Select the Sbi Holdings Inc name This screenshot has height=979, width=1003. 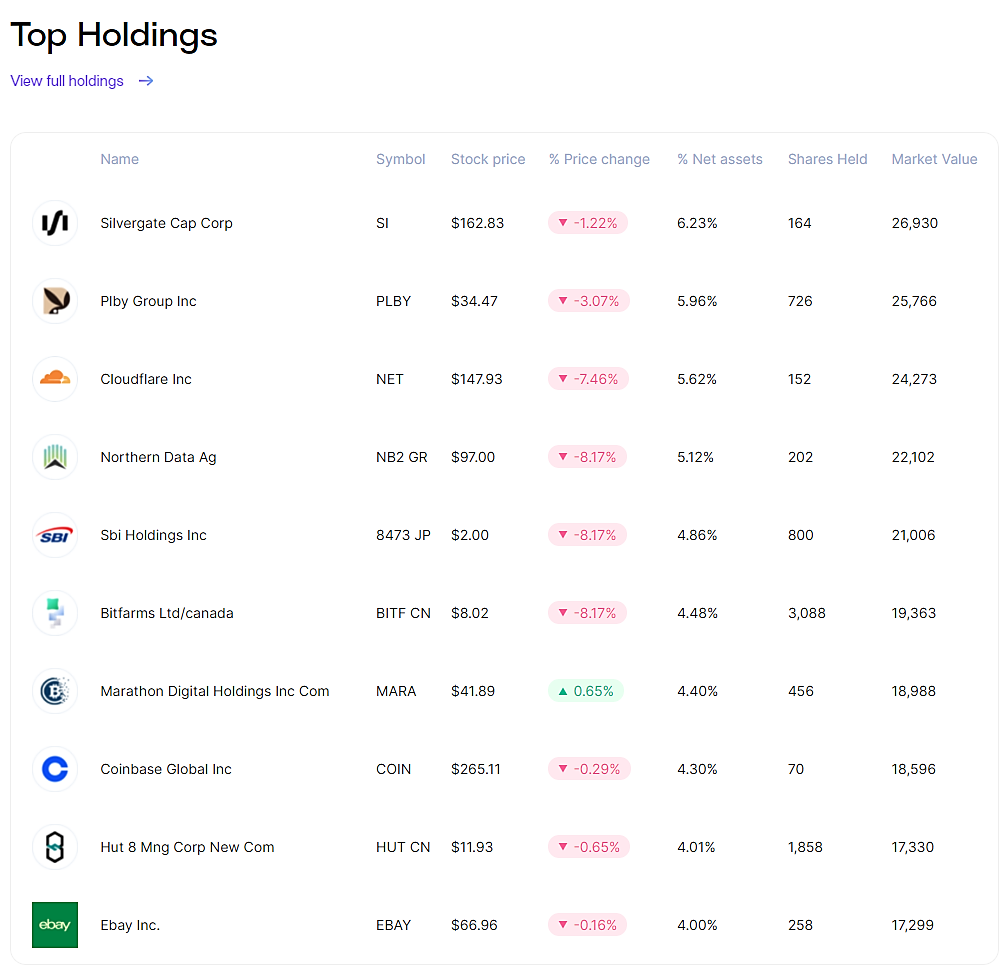(x=154, y=536)
